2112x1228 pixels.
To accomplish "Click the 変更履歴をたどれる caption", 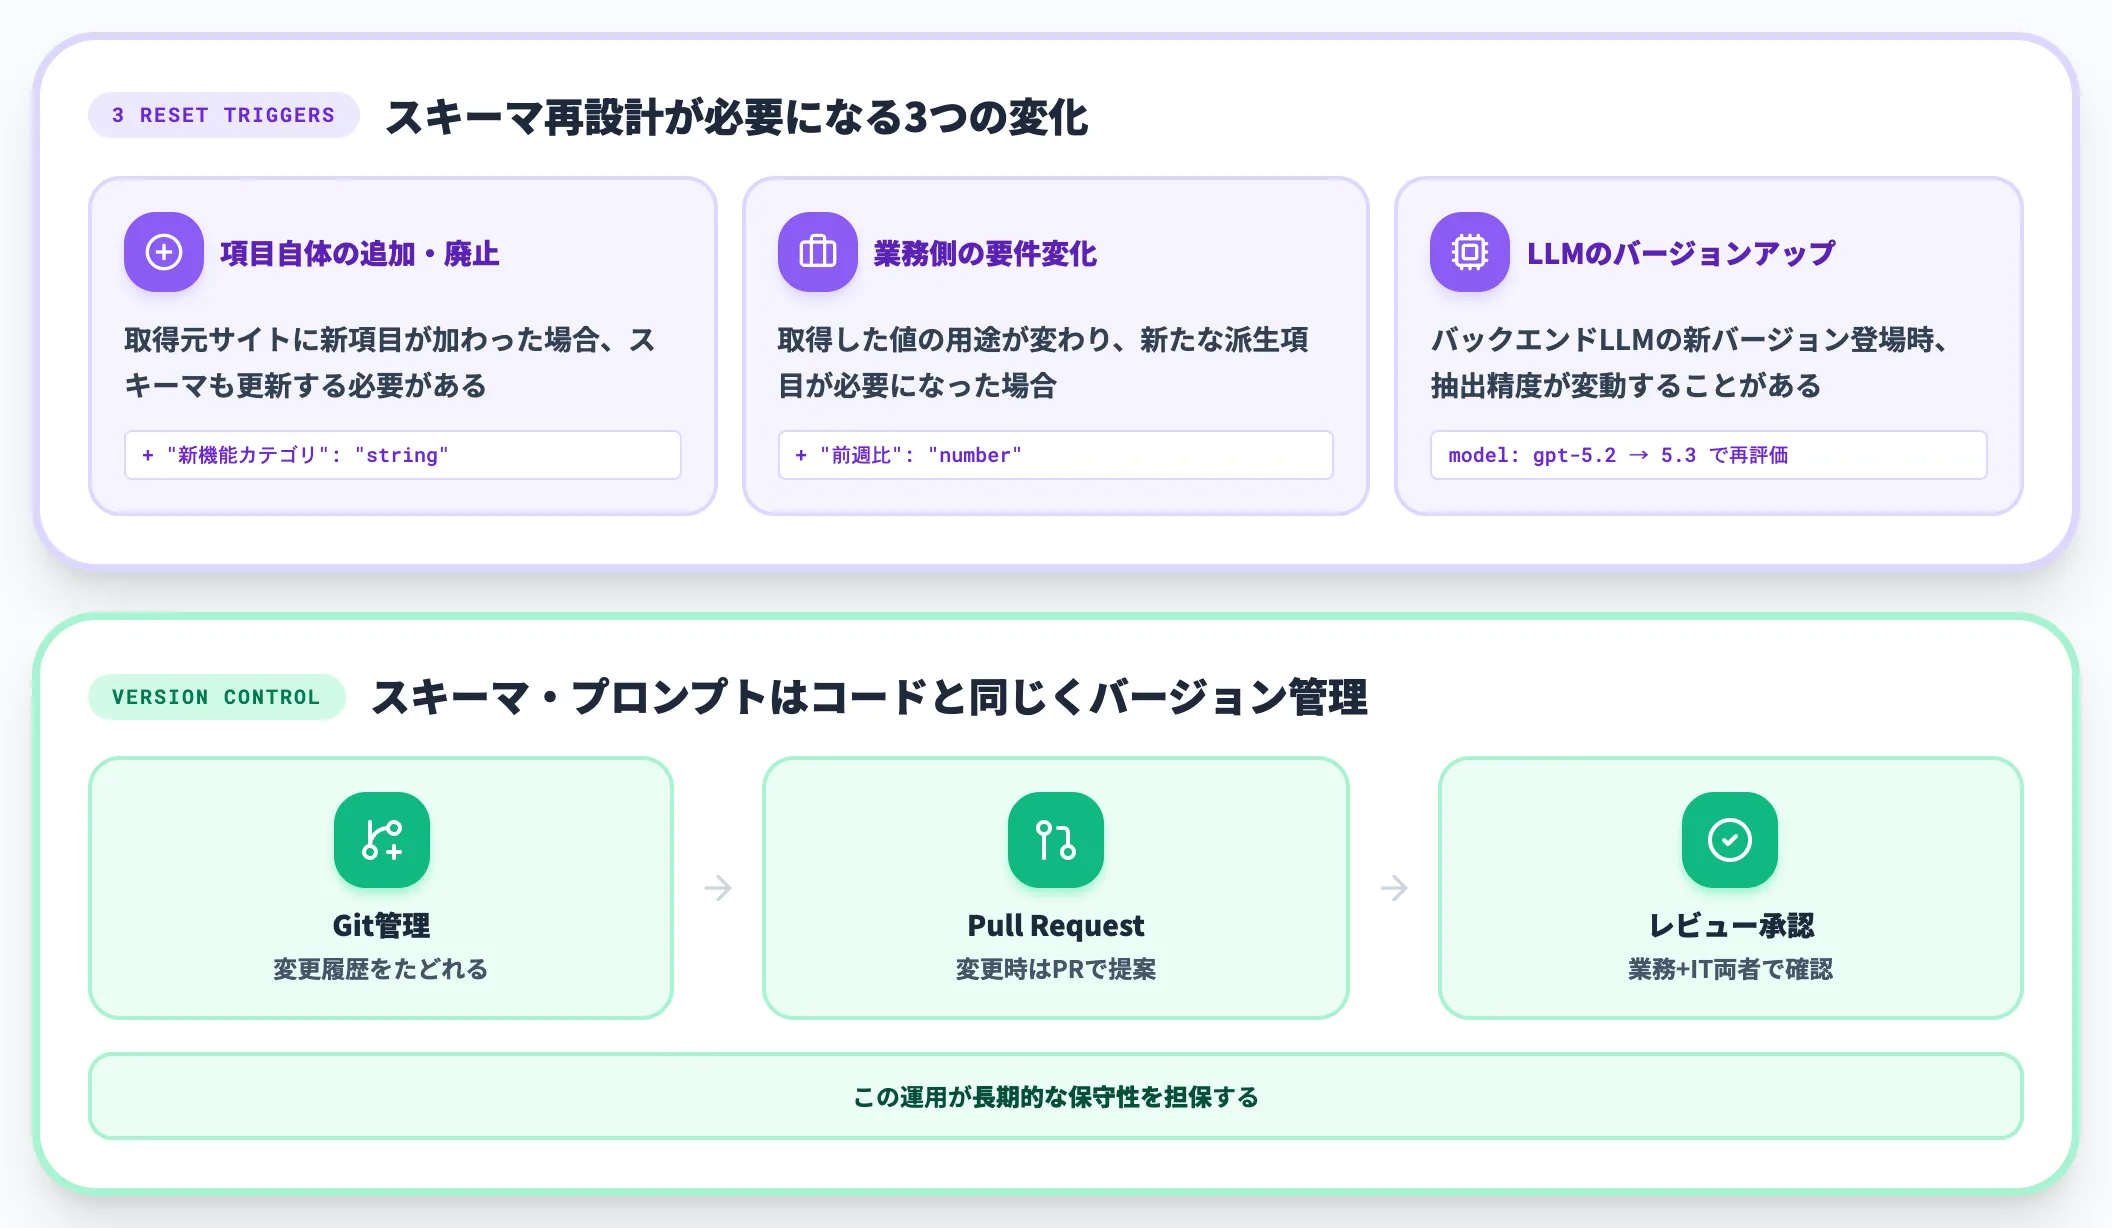I will point(381,969).
